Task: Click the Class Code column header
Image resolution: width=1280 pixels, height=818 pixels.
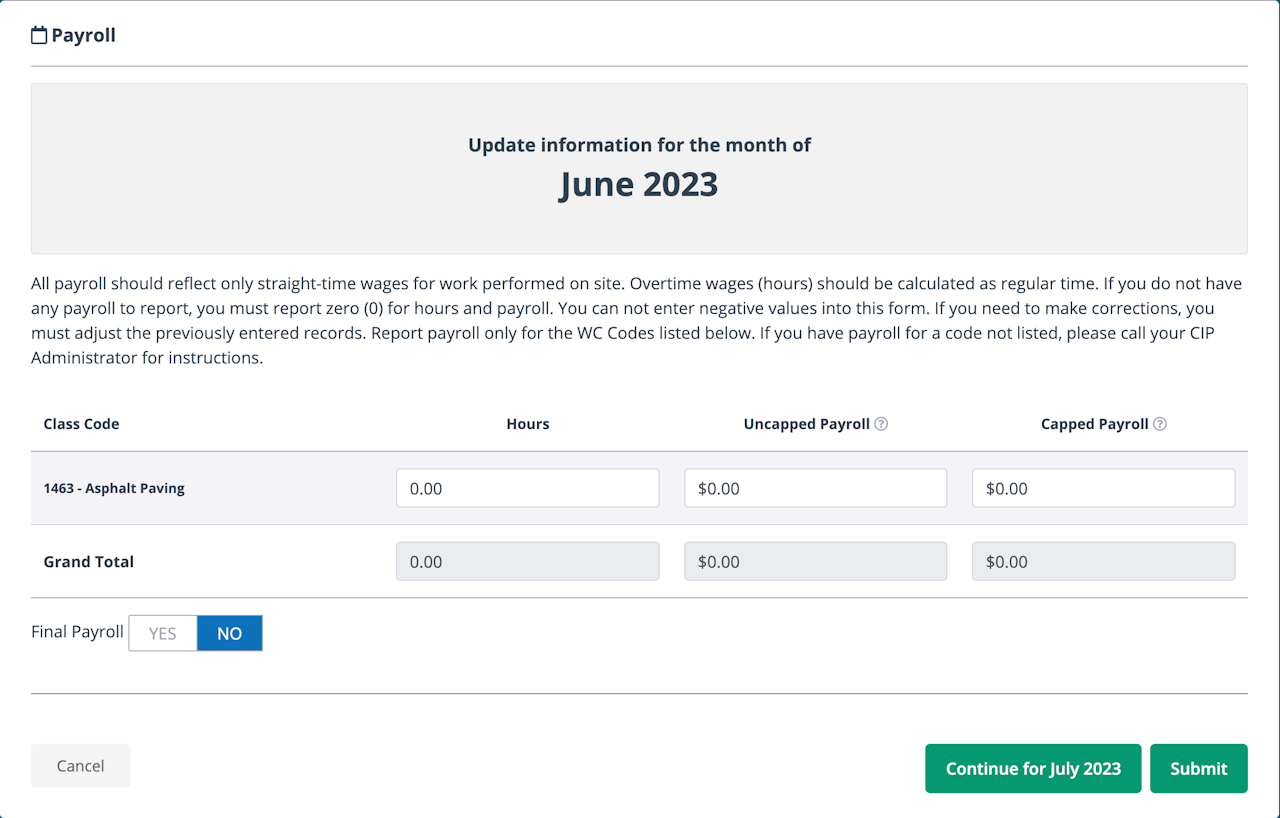Action: [x=81, y=424]
